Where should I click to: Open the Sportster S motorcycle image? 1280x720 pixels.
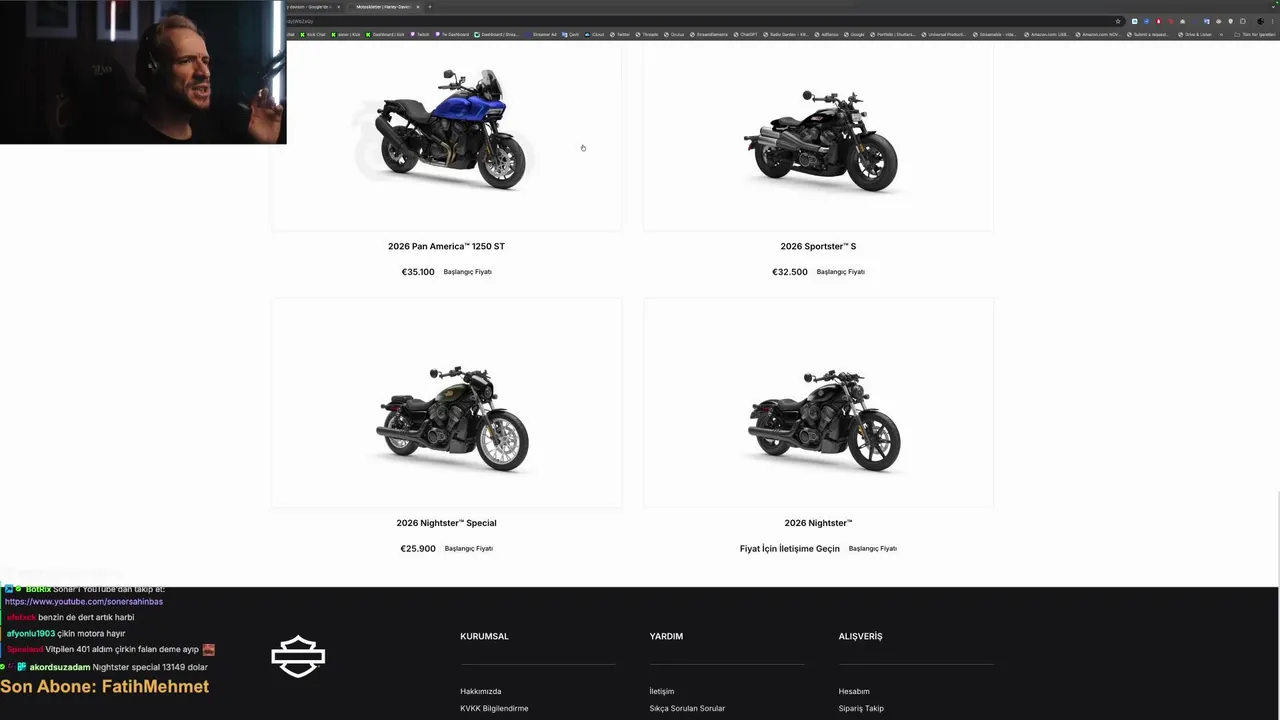point(819,140)
